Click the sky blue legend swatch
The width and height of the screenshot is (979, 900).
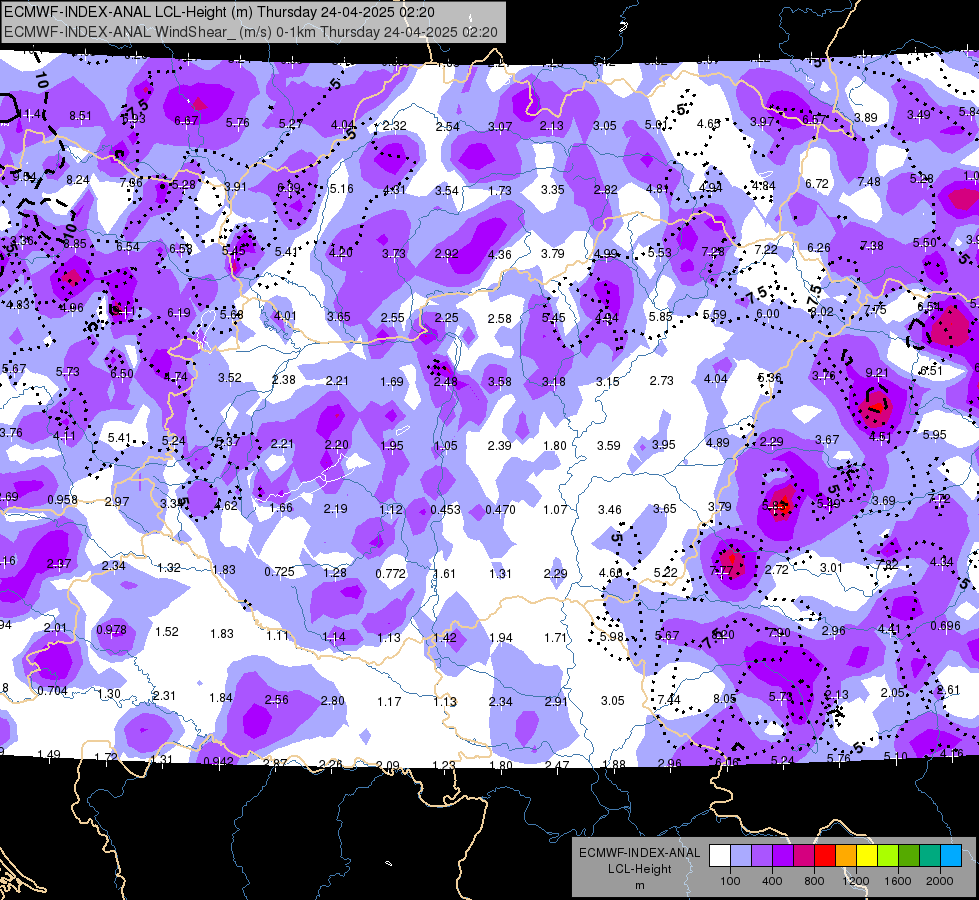pos(951,856)
